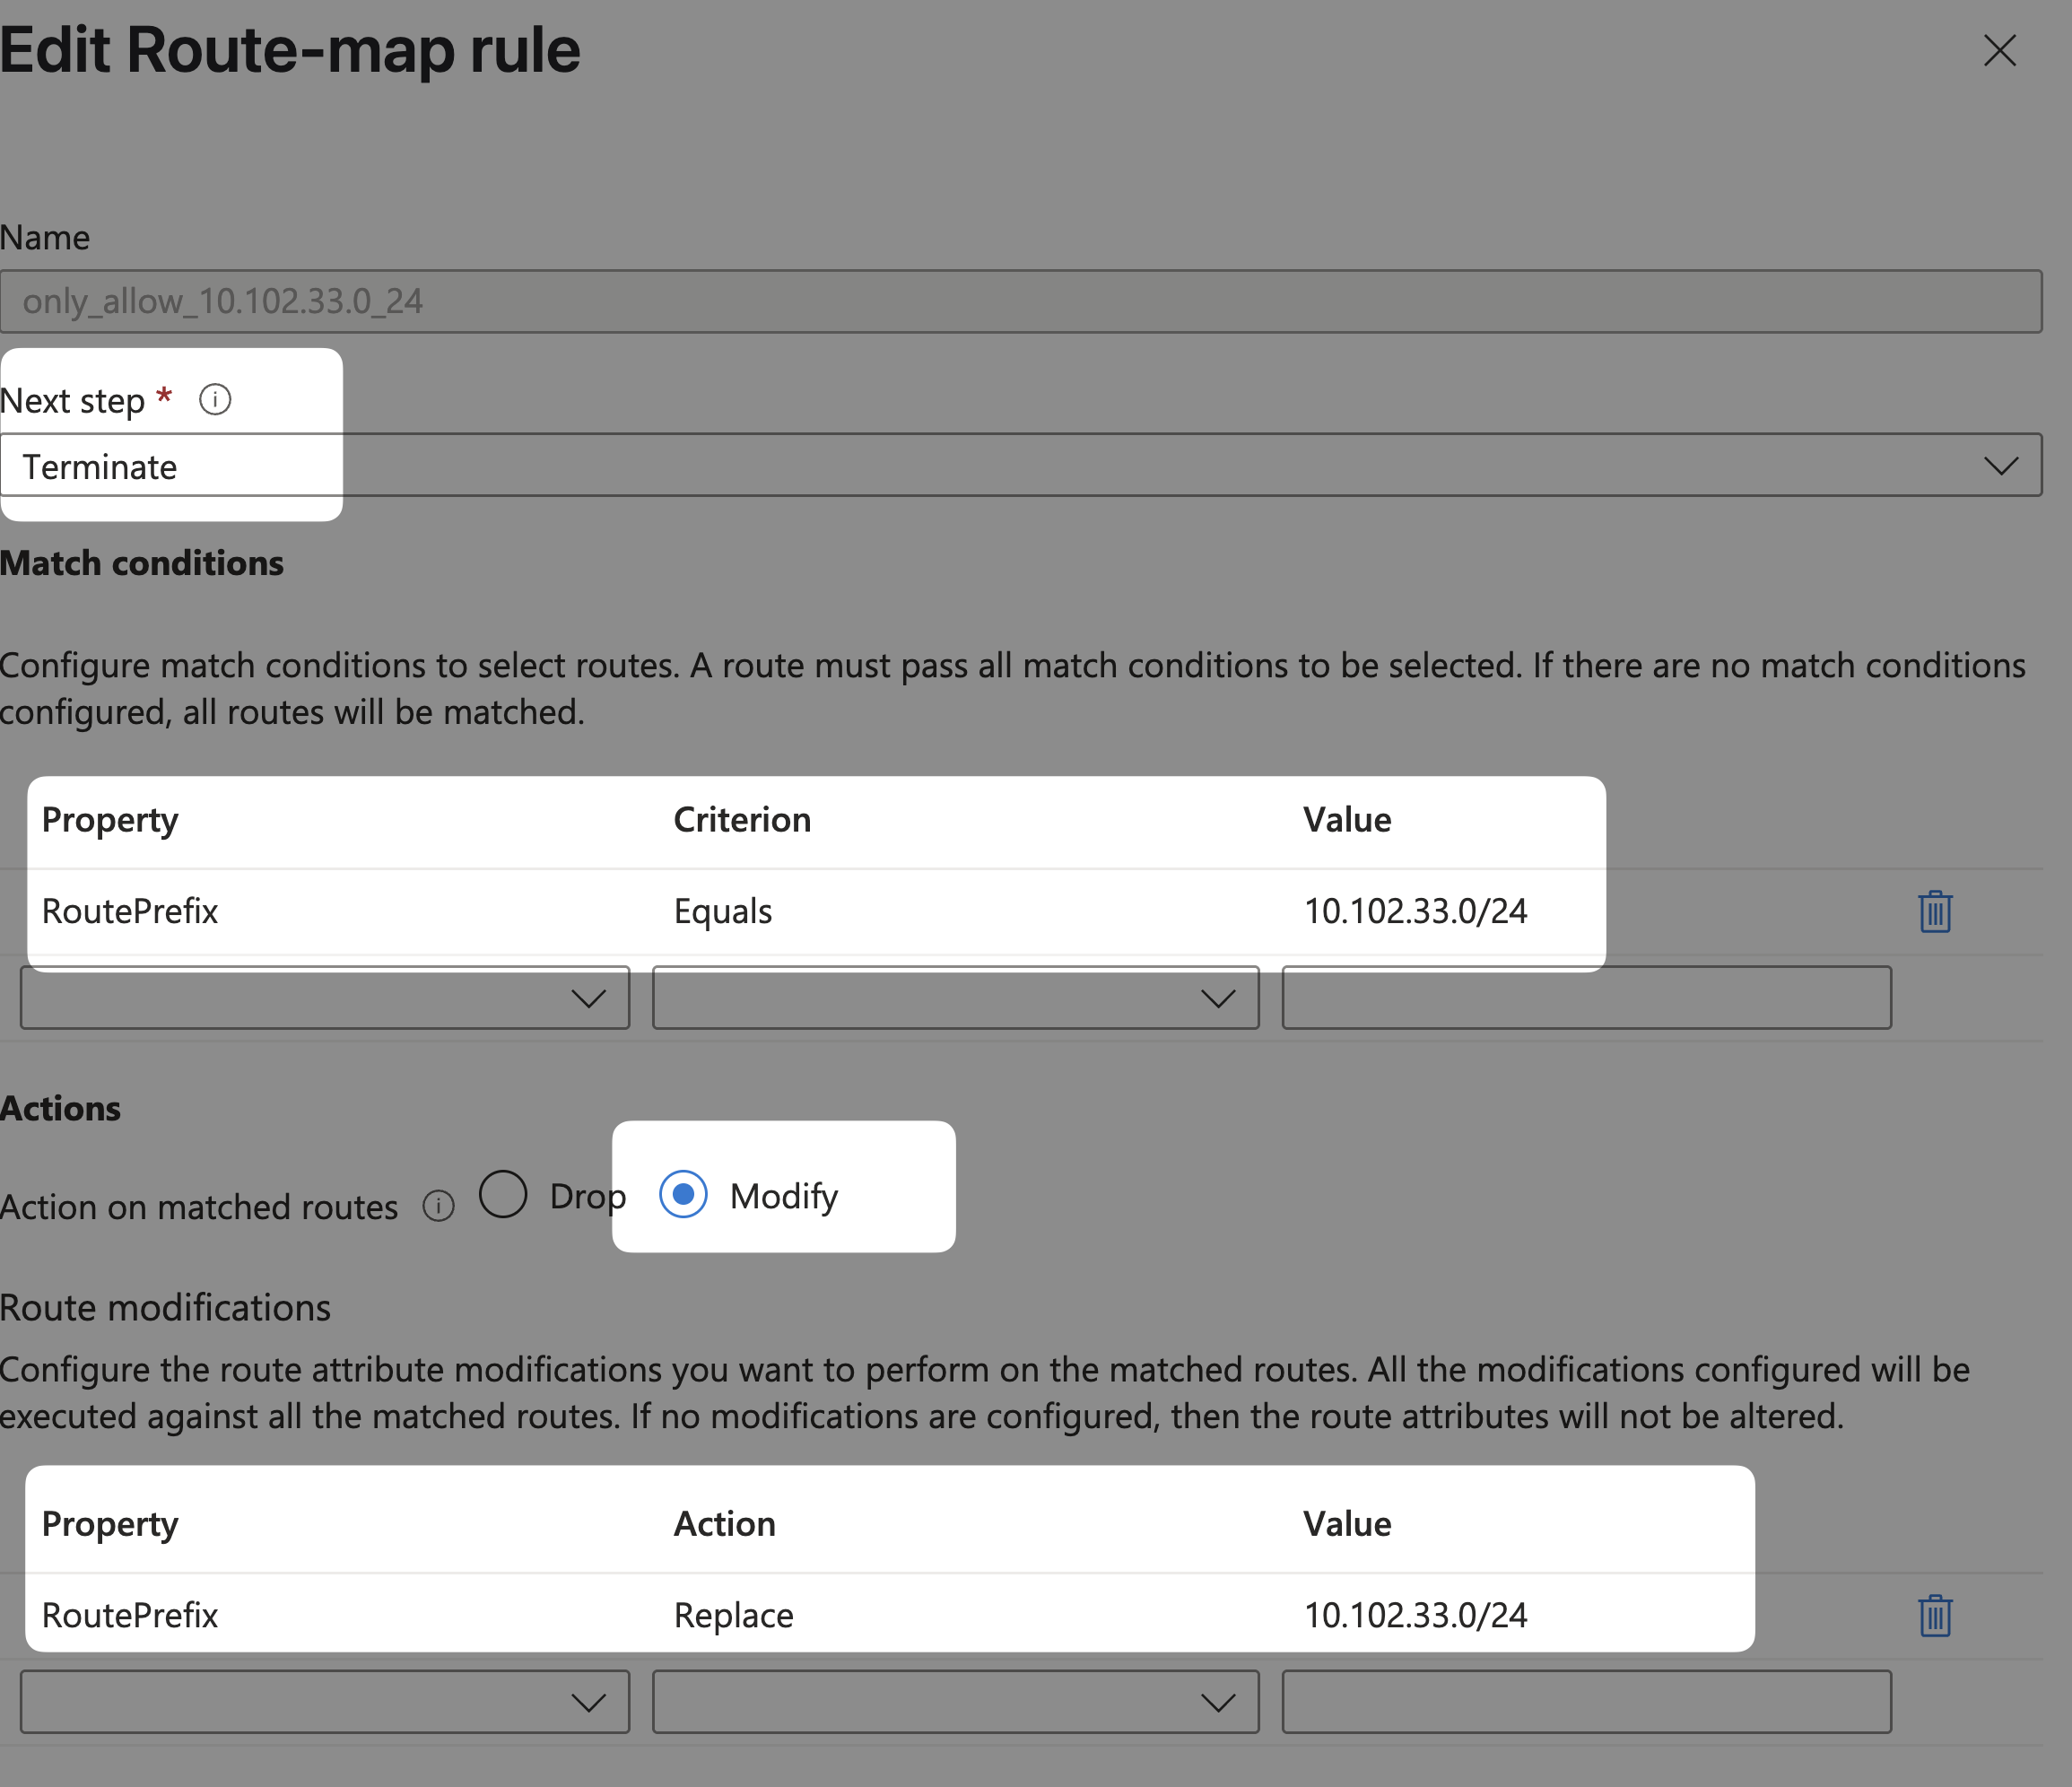Click the Name field only_allow_10.102.33.0_24
The height and width of the screenshot is (1787, 2072).
pos(1020,301)
